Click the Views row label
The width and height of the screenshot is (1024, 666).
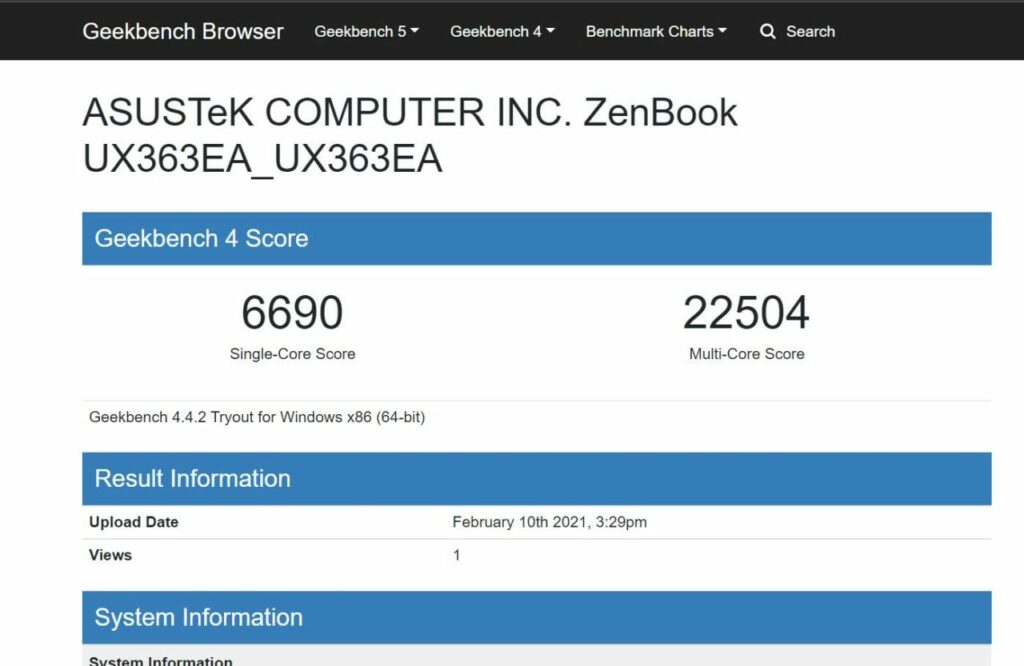(x=111, y=555)
